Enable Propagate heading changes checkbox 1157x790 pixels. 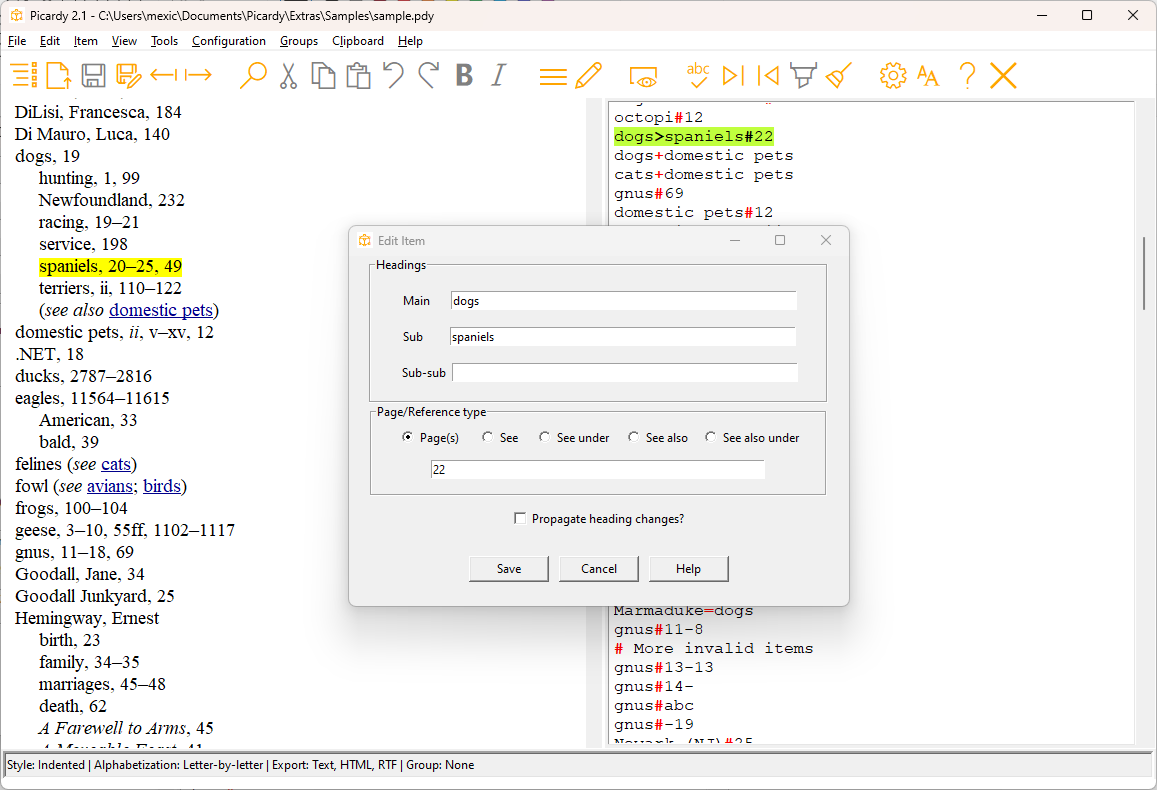click(520, 519)
